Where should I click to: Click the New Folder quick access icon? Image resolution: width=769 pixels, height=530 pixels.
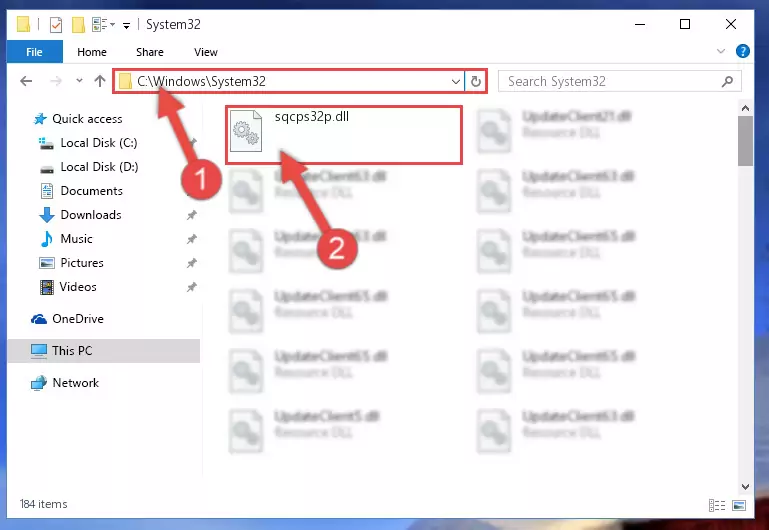pyautogui.click(x=78, y=24)
